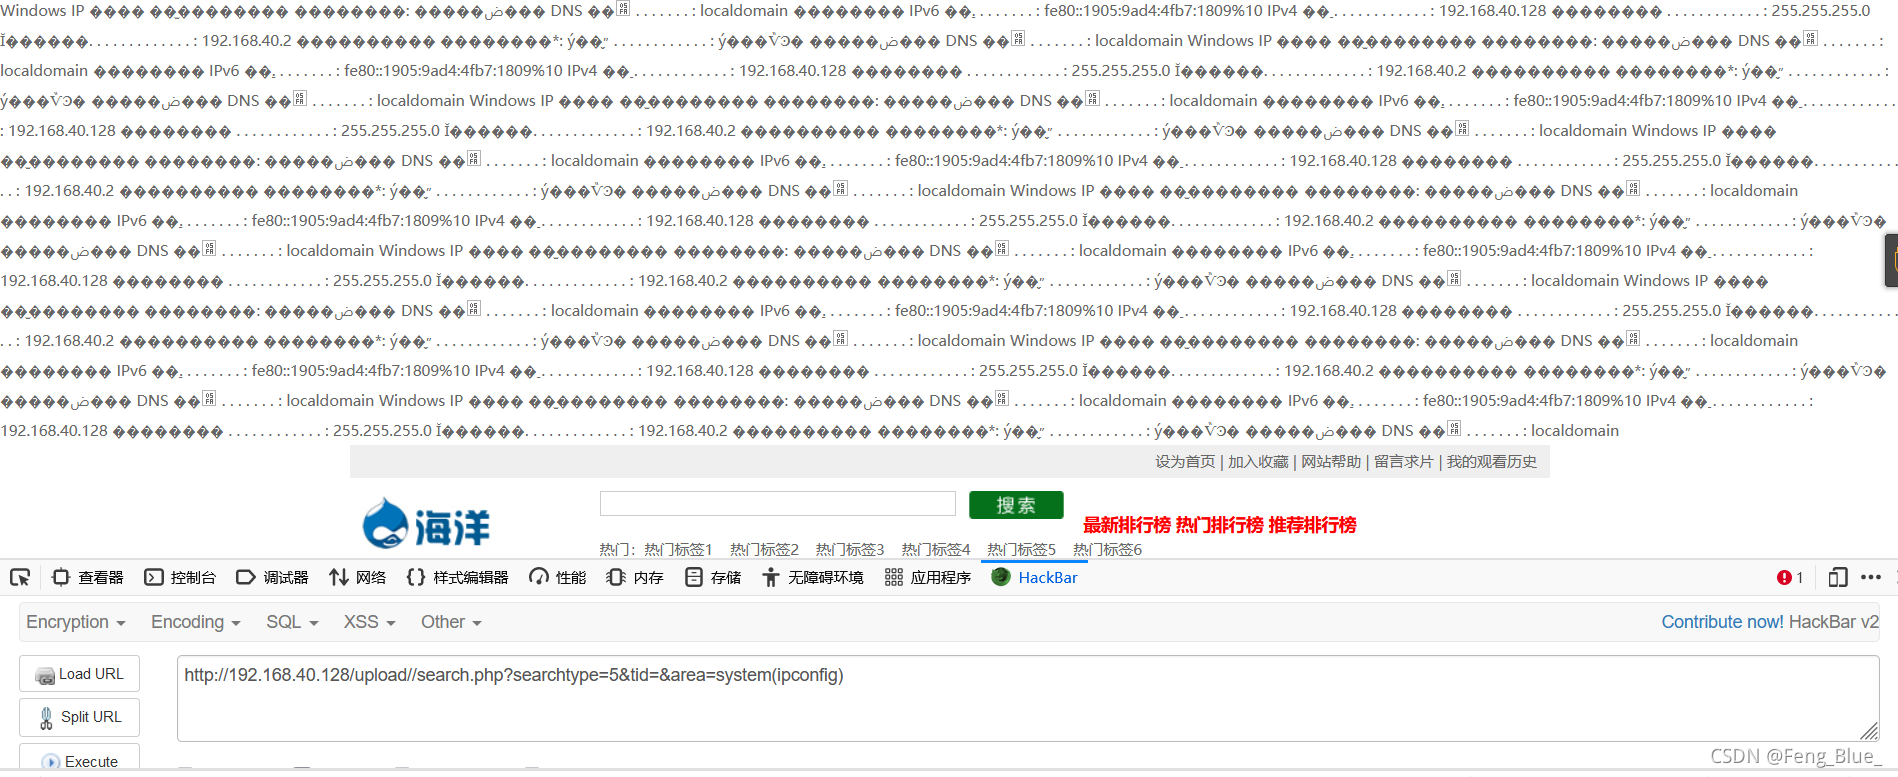Open the red 推荐排行榜 link
Screen dimensions: 1898x777
pyautogui.click(x=1313, y=525)
